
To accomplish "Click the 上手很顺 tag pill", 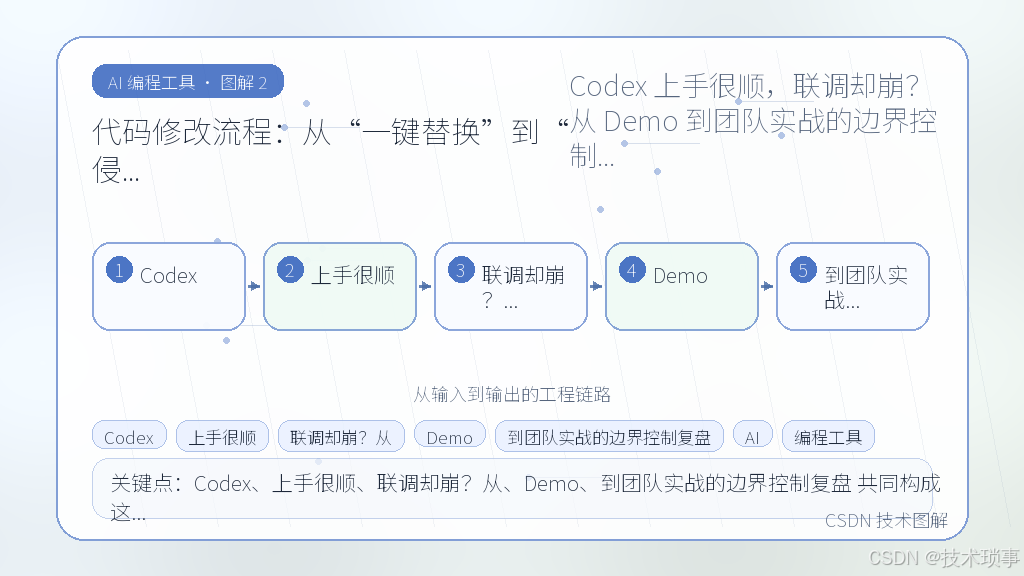I will (222, 436).
